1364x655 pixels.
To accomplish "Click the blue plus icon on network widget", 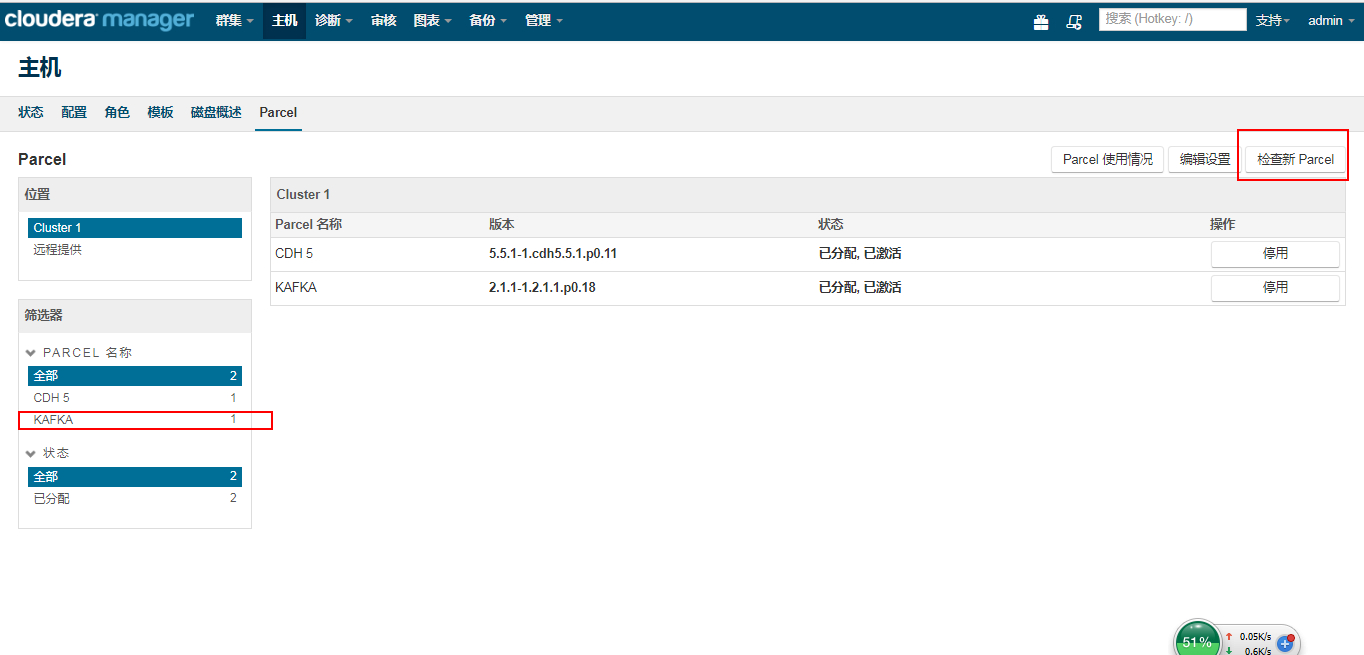I will [x=1287, y=643].
